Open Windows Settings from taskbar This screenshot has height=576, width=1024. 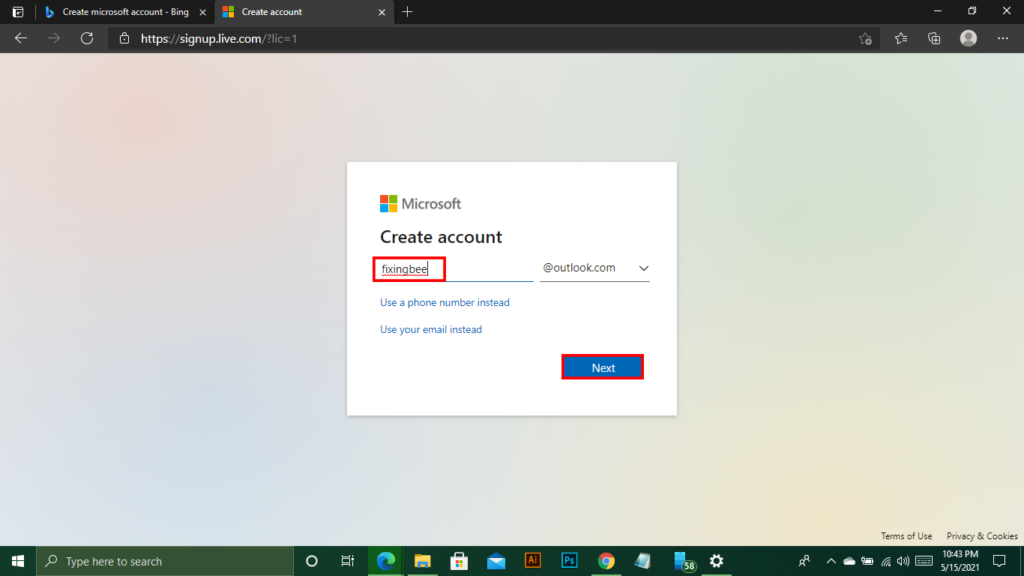(716, 561)
